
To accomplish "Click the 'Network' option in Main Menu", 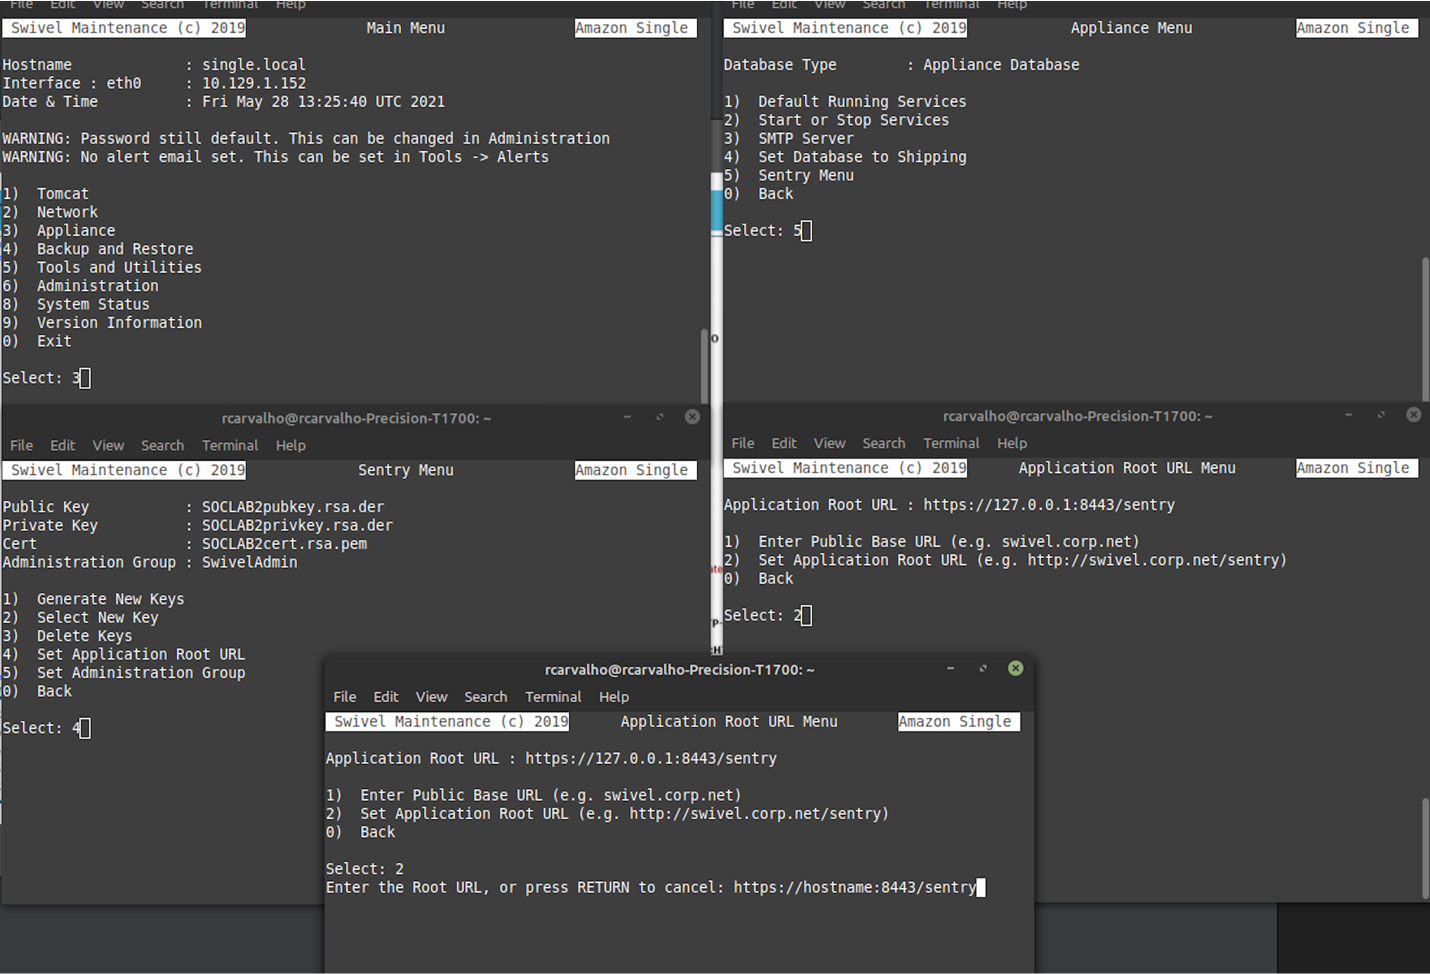I will pyautogui.click(x=67, y=212).
